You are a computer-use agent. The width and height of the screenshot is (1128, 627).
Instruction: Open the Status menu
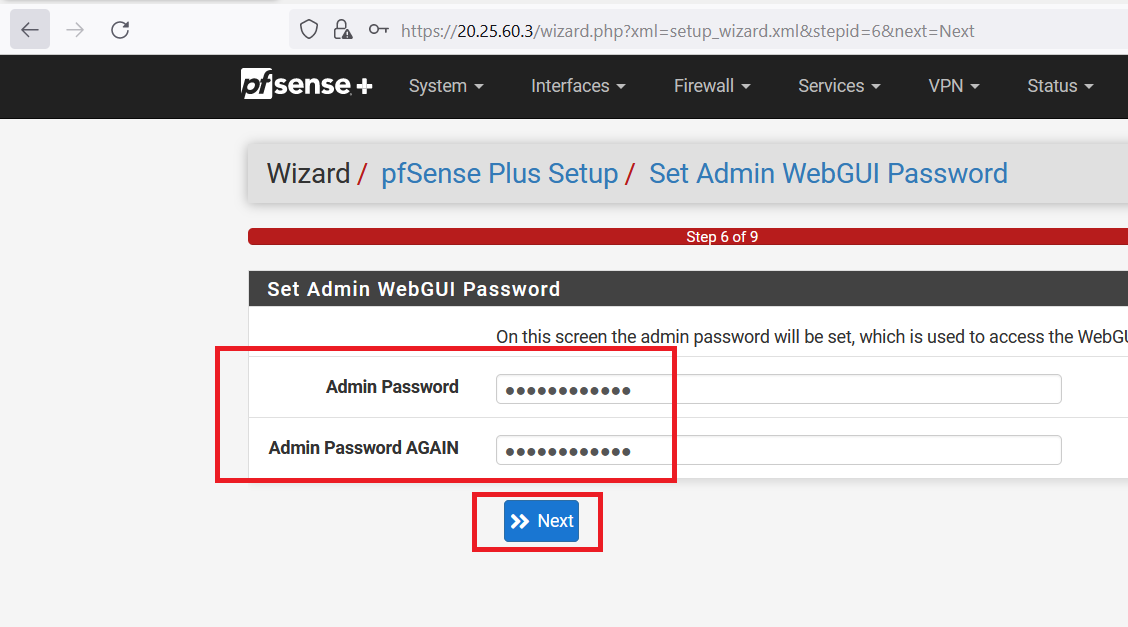click(1060, 86)
